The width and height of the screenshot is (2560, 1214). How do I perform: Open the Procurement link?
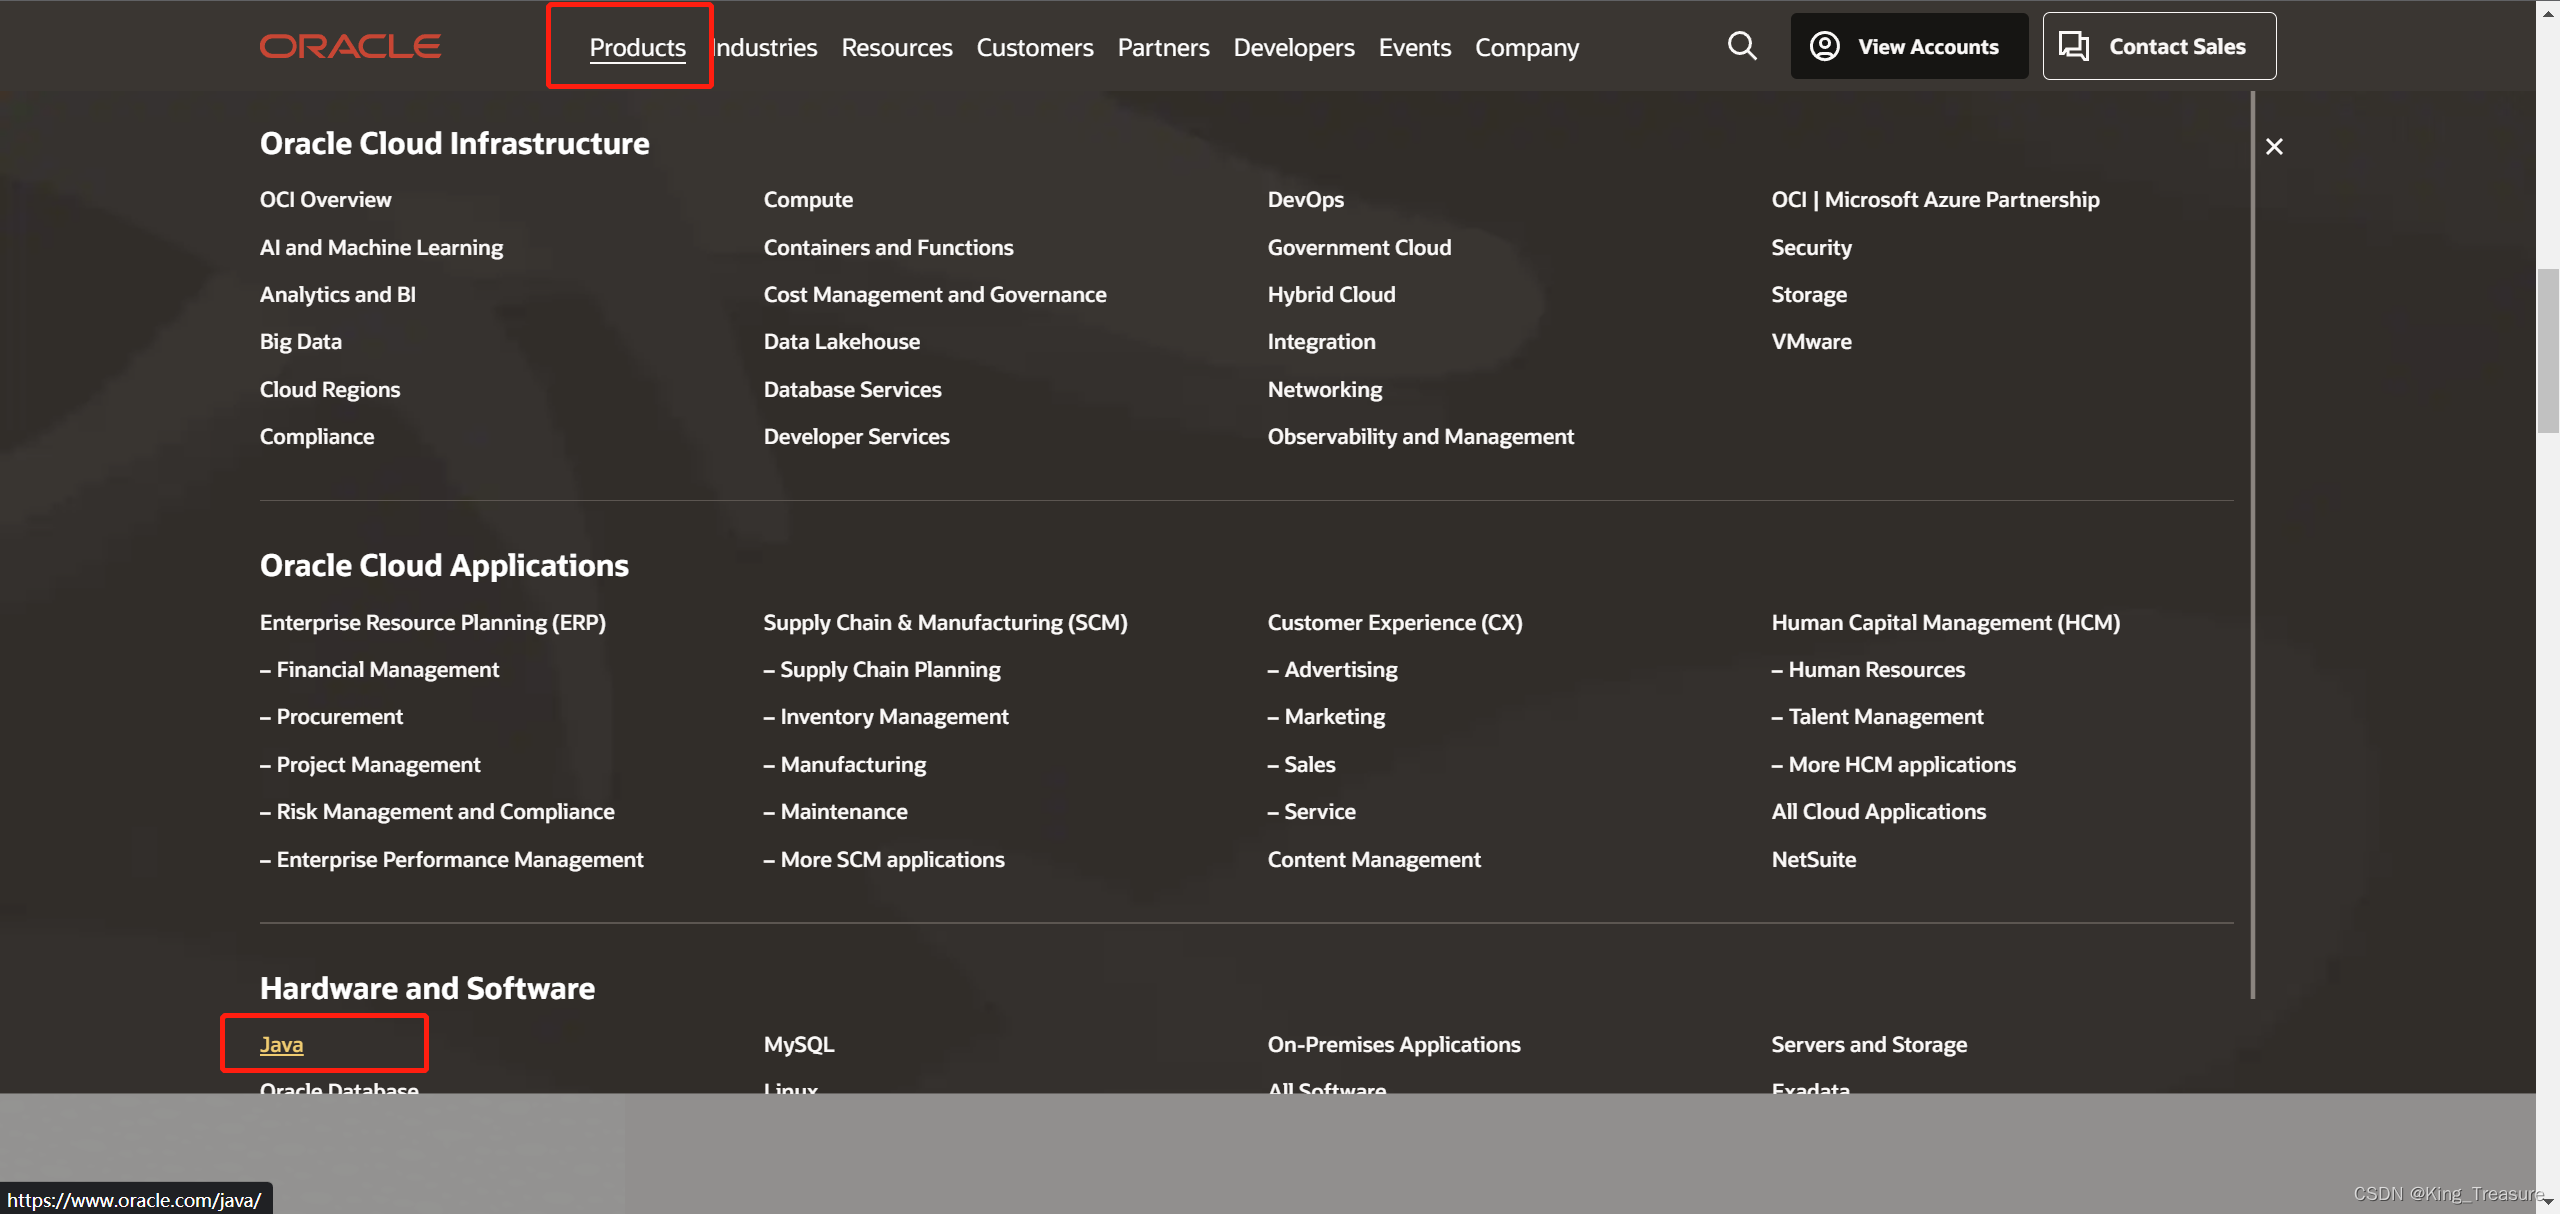coord(331,716)
